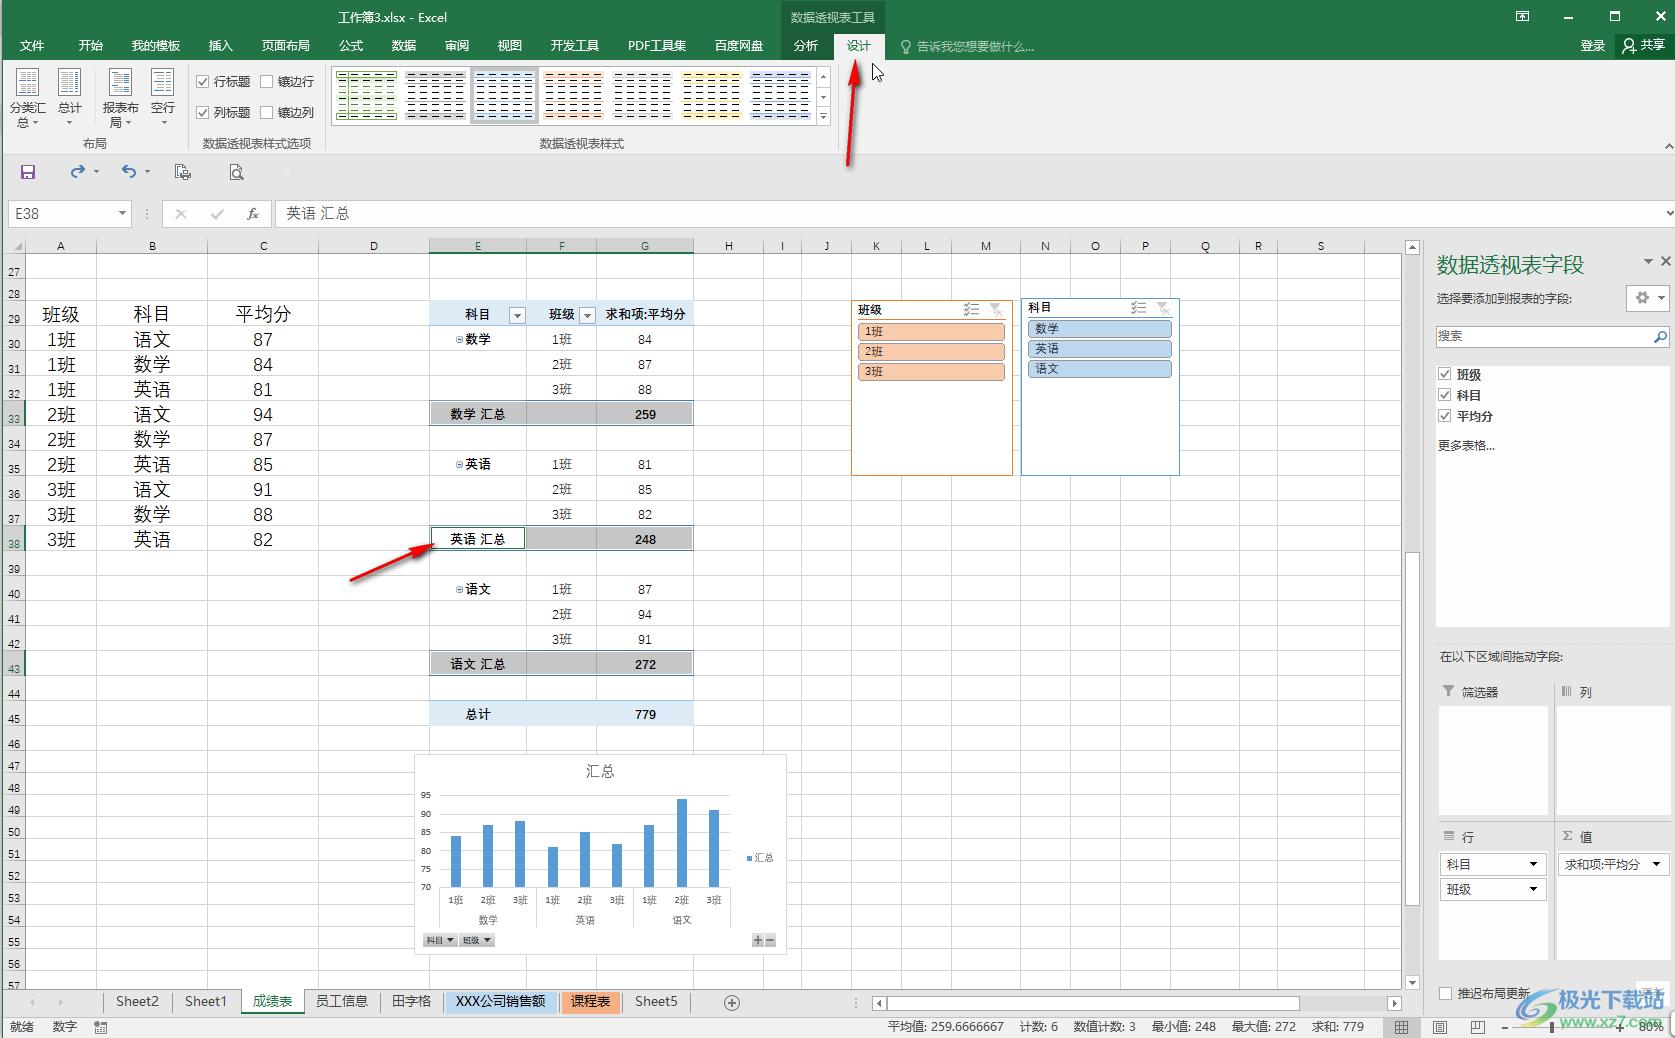Collapse the 语文 group in pivot table
This screenshot has width=1675, height=1038.
click(x=460, y=590)
